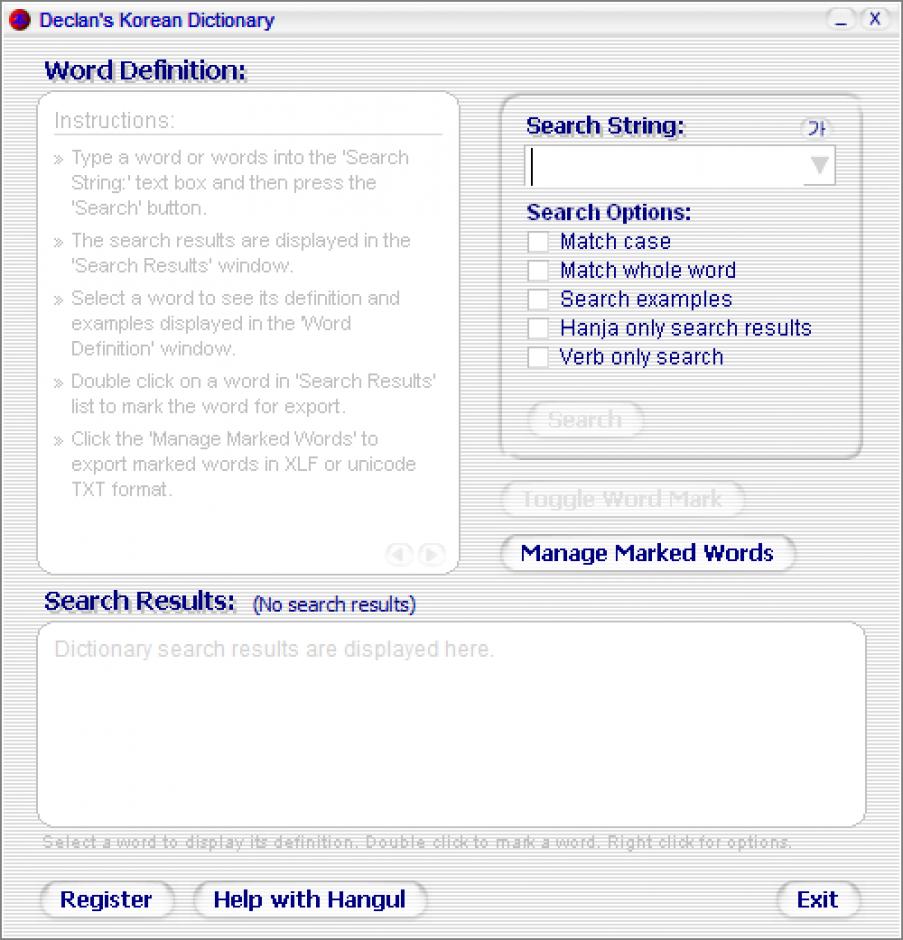The width and height of the screenshot is (903, 940).
Task: Exit the dictionary application
Action: 818,899
